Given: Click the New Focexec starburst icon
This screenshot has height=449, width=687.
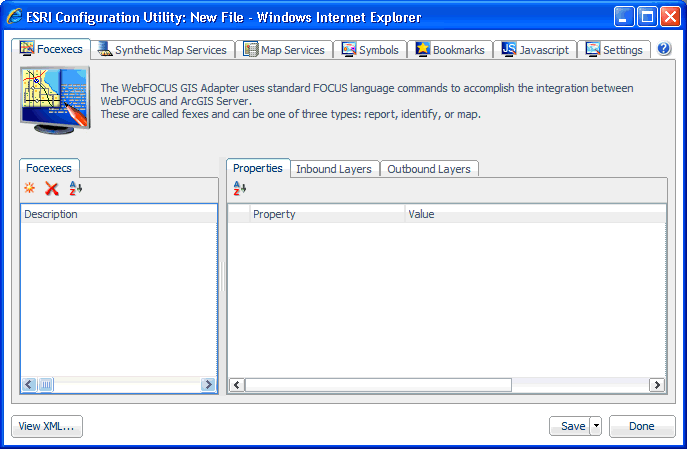Looking at the screenshot, I should (x=29, y=188).
